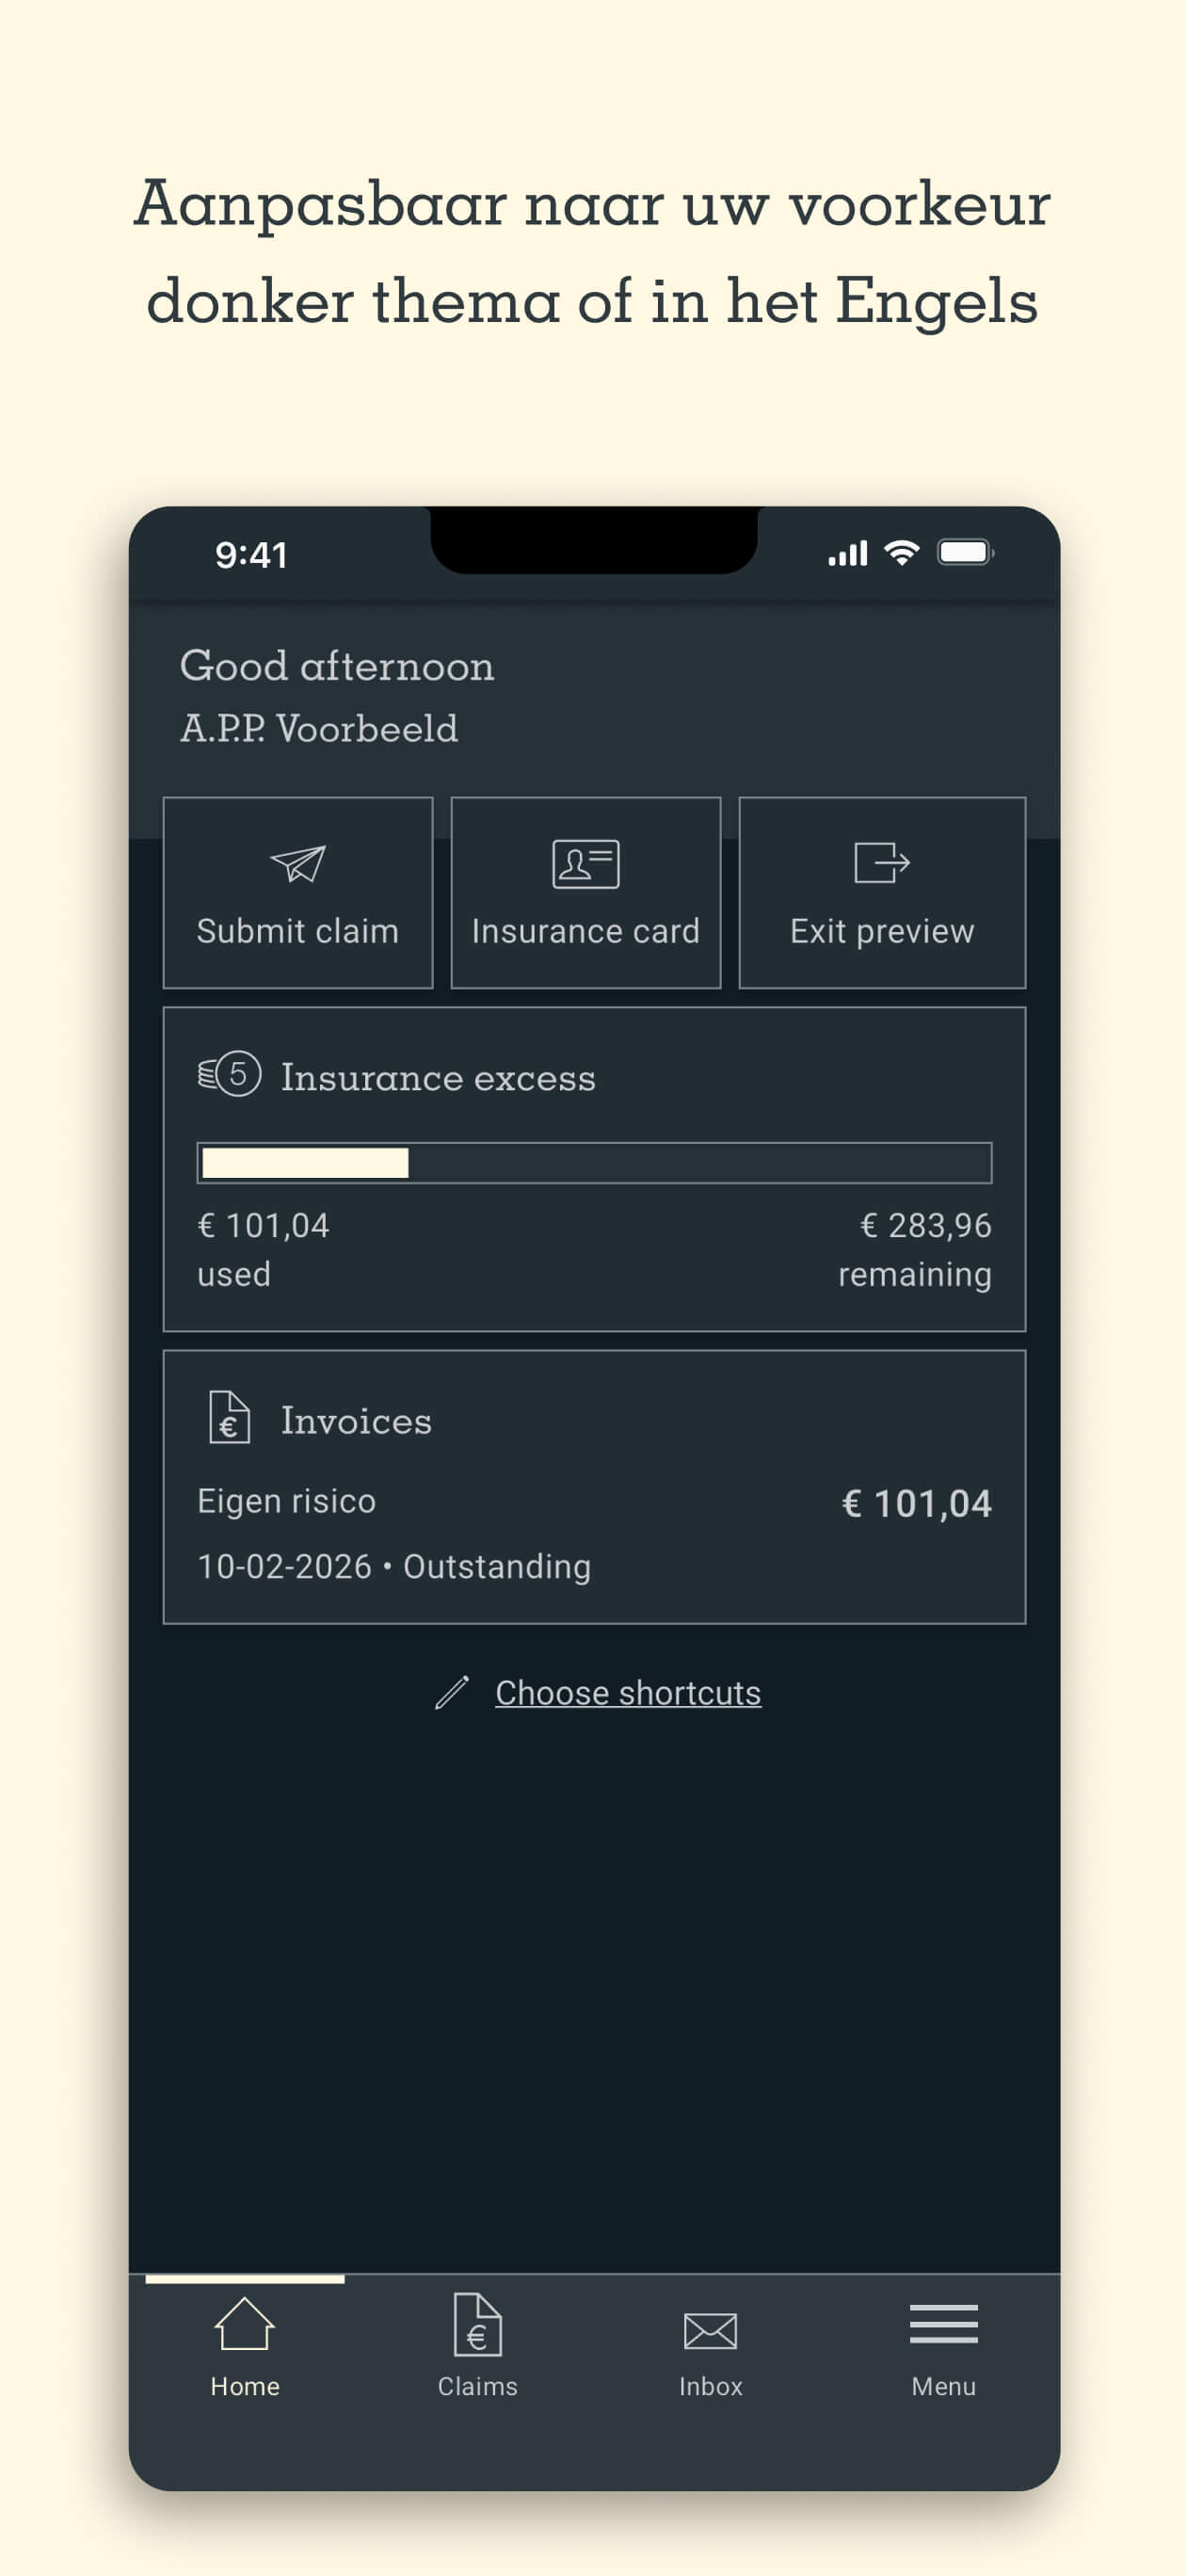Tap the battery status icon

tap(965, 553)
